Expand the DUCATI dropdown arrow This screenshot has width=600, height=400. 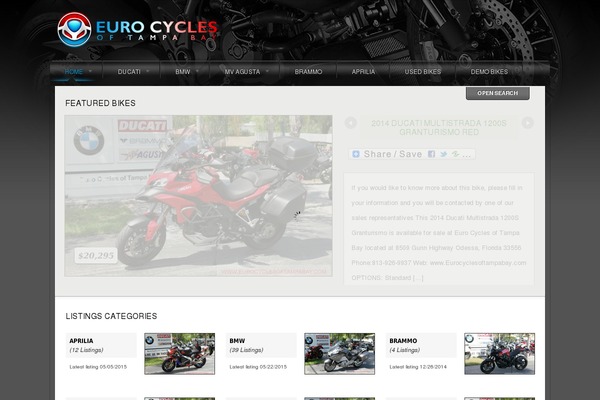[x=148, y=71]
